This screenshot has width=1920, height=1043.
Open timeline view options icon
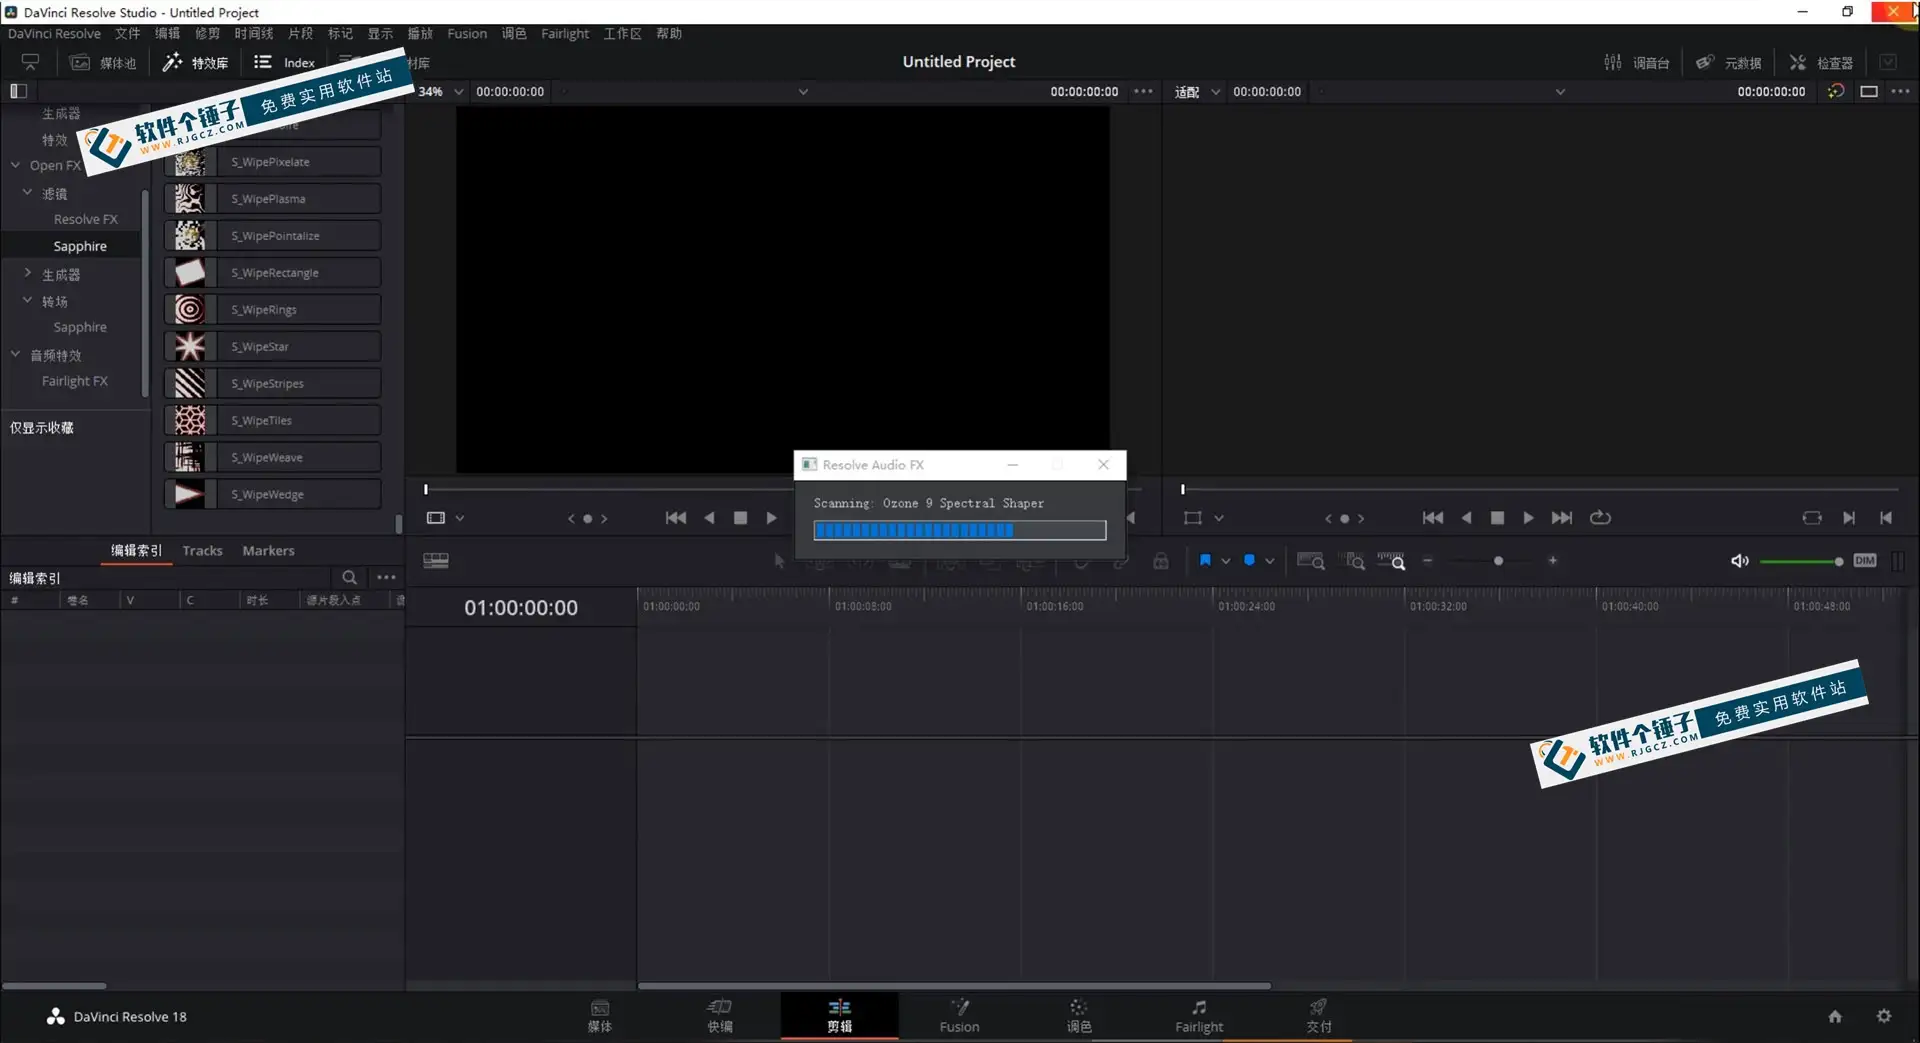[x=436, y=561]
